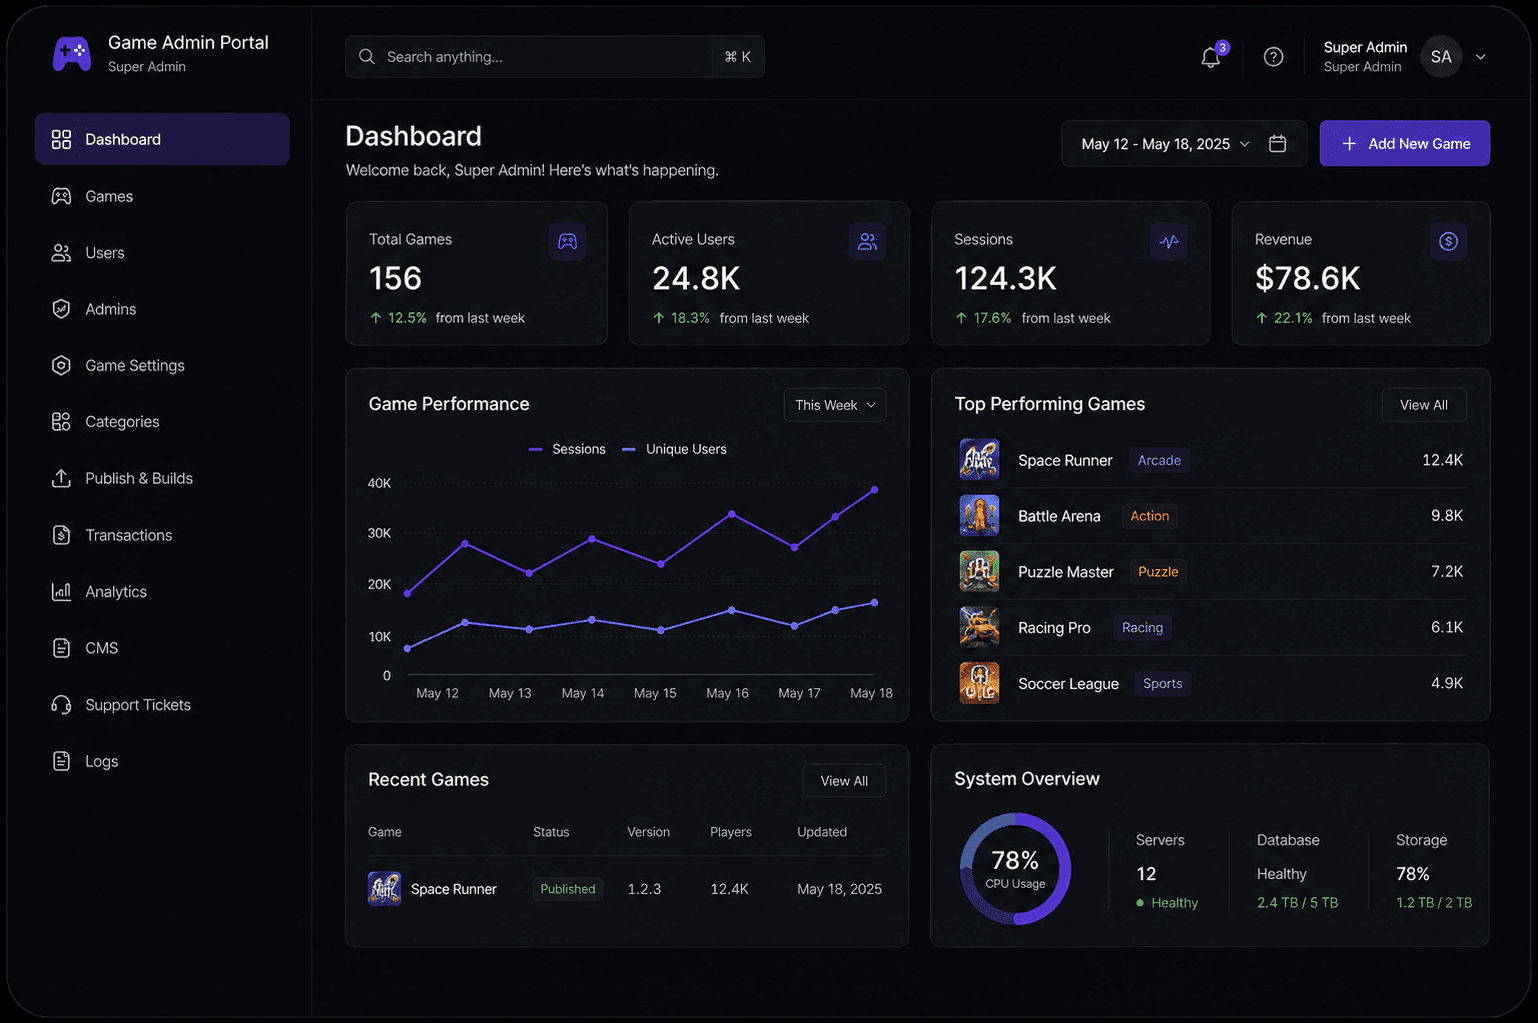Screen dimensions: 1538x1023
Task: Click the Action category tag
Action: tap(1149, 516)
